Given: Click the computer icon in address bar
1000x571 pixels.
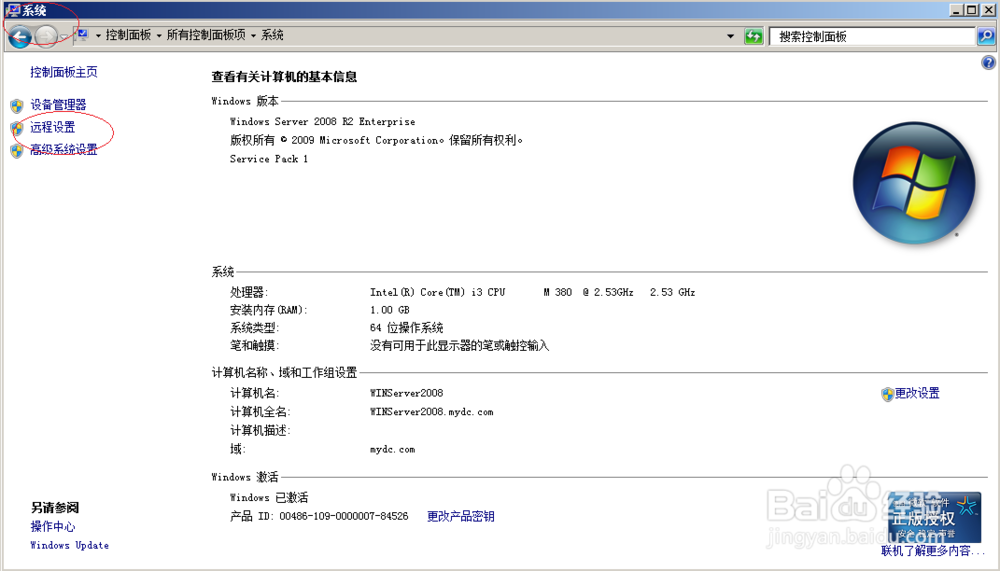Looking at the screenshot, I should coord(82,35).
